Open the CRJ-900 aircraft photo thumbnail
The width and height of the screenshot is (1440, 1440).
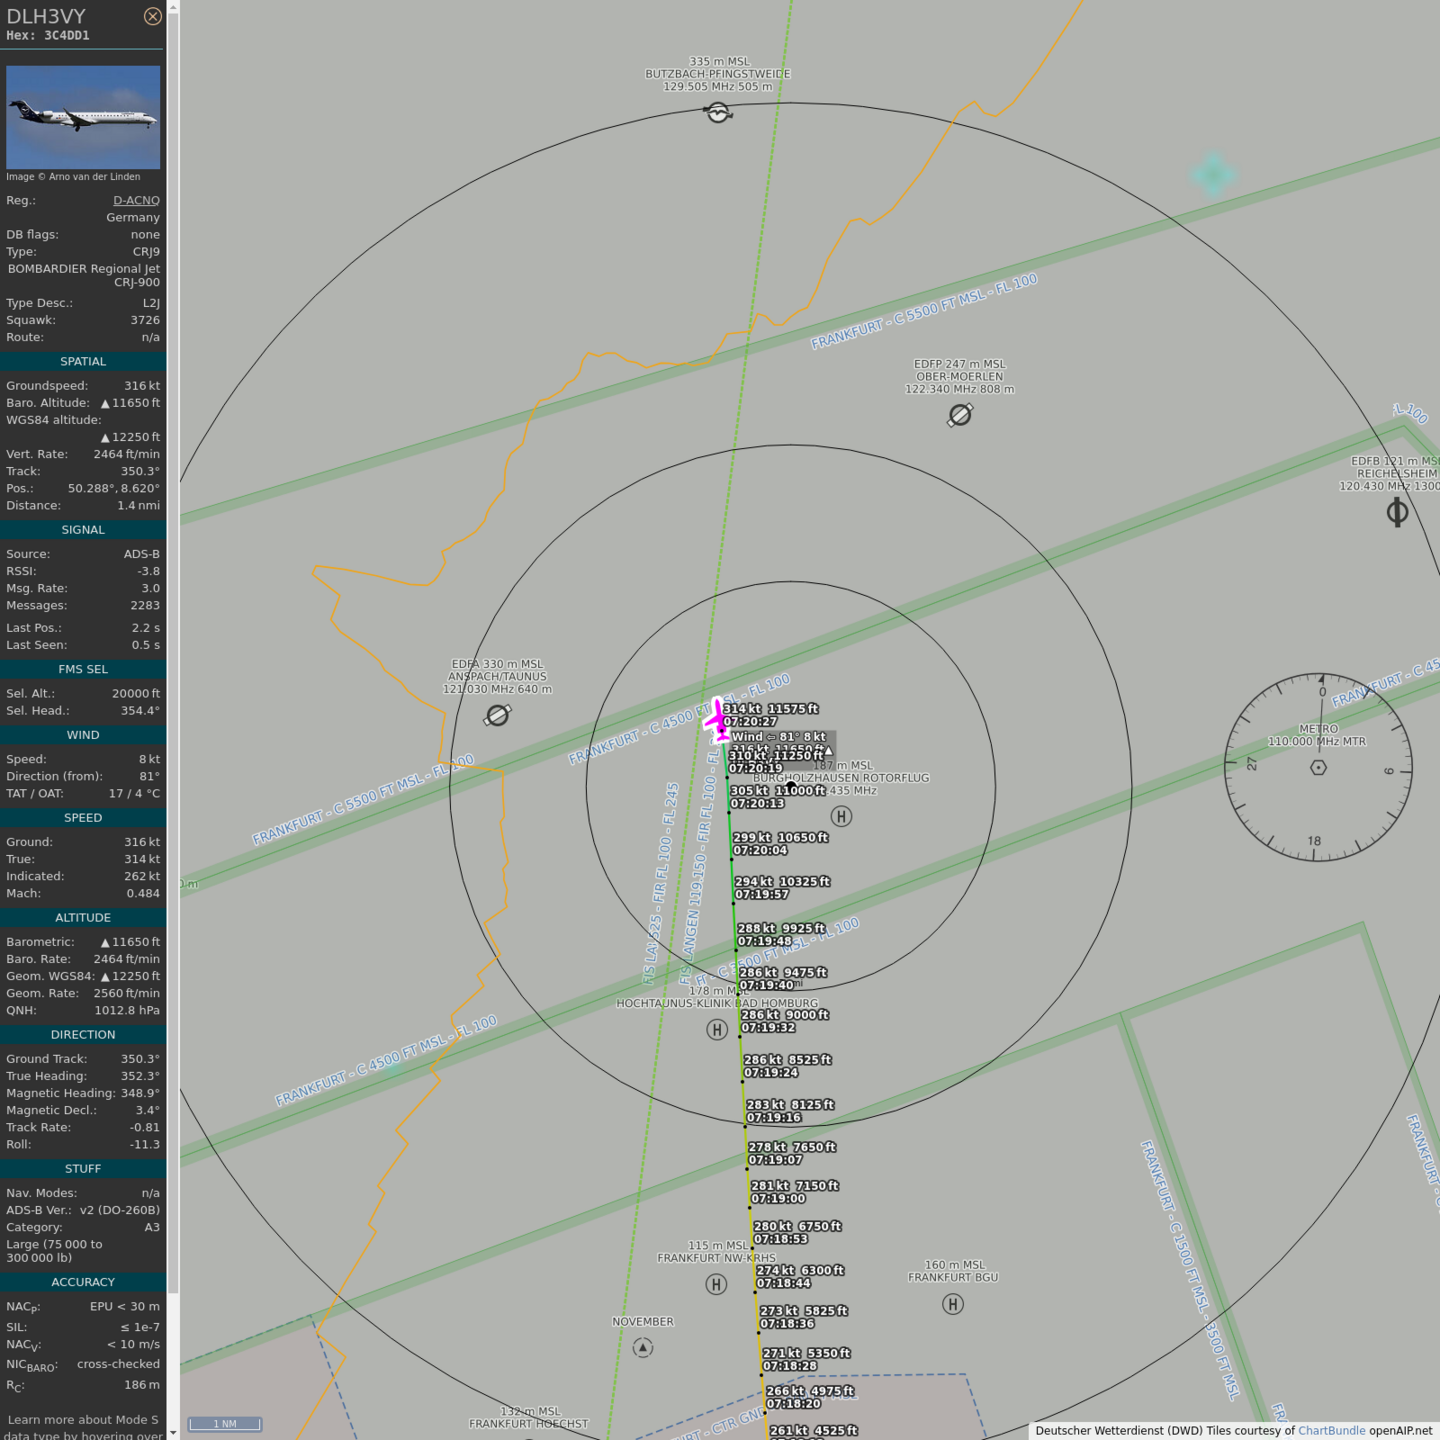click(x=83, y=117)
